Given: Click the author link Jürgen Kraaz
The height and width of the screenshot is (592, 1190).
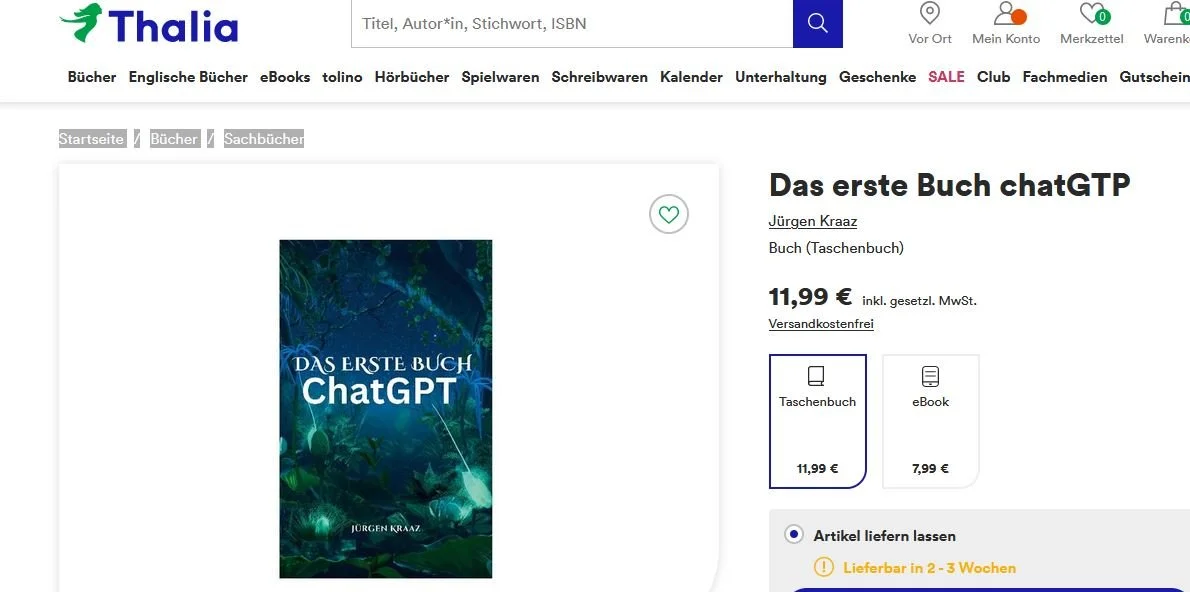Looking at the screenshot, I should (x=813, y=221).
